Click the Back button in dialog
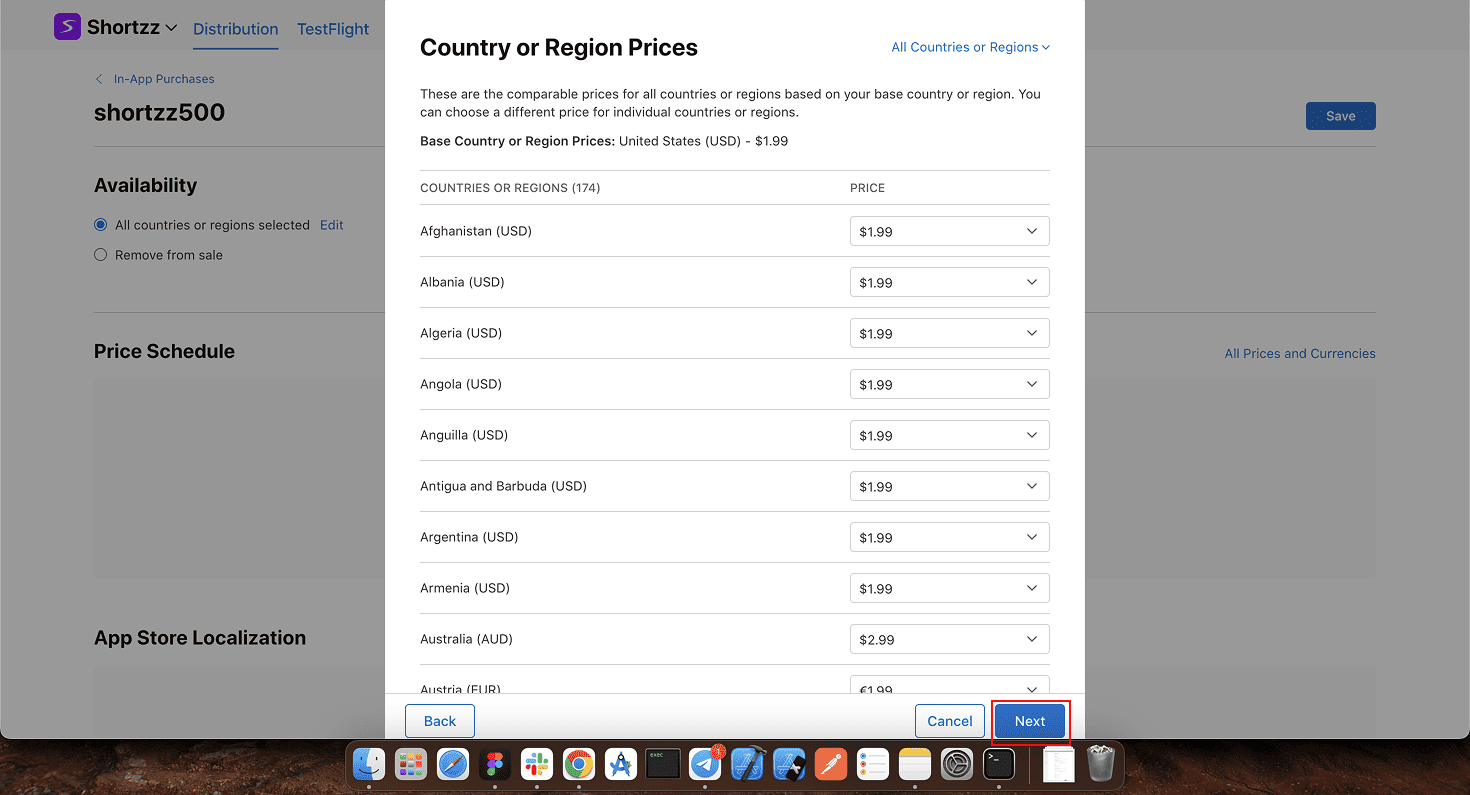 pyautogui.click(x=439, y=721)
